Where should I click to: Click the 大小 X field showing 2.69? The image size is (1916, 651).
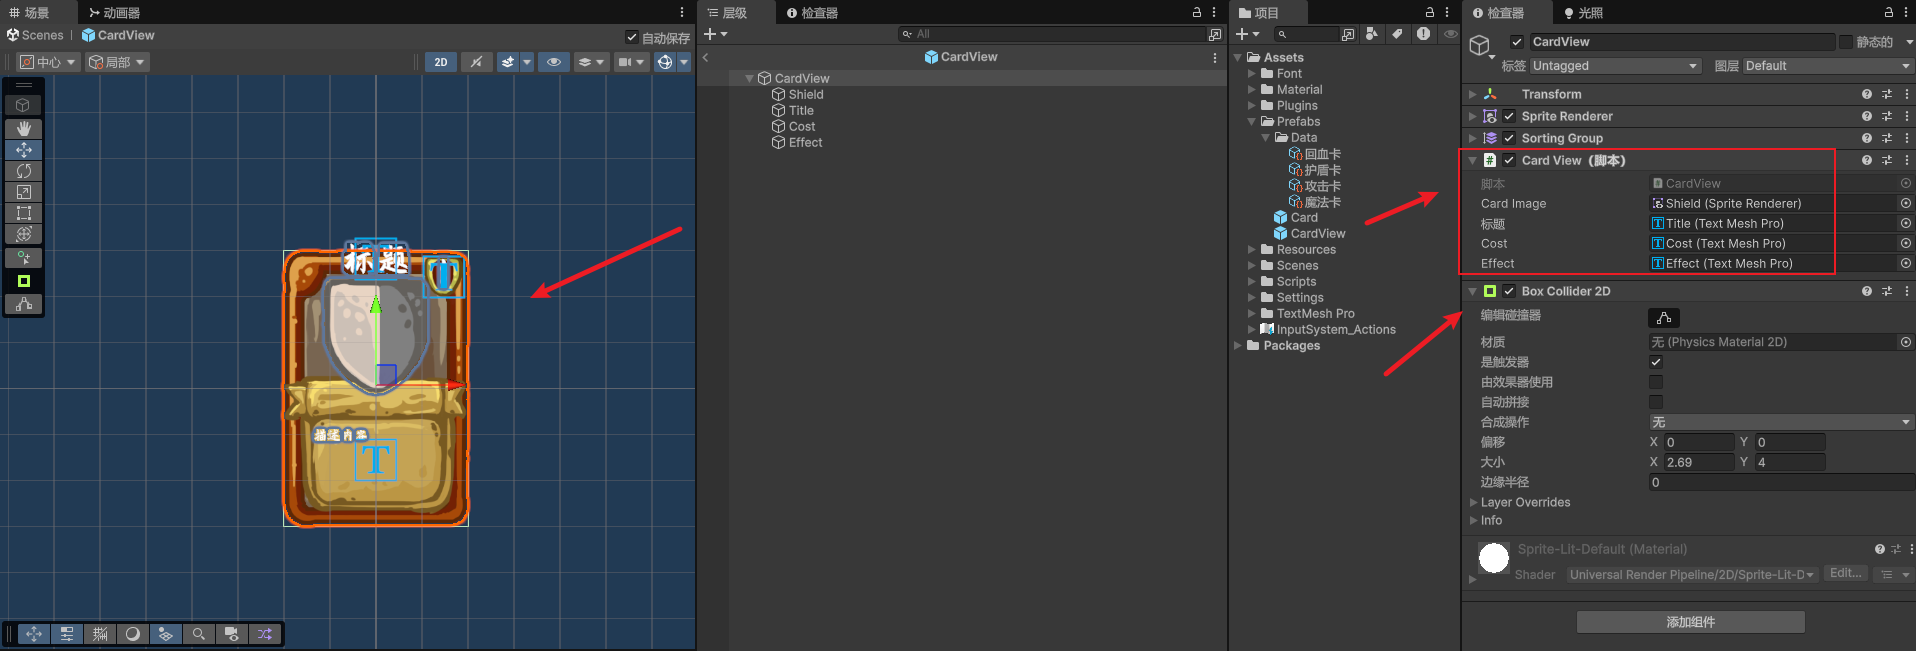(x=1699, y=462)
